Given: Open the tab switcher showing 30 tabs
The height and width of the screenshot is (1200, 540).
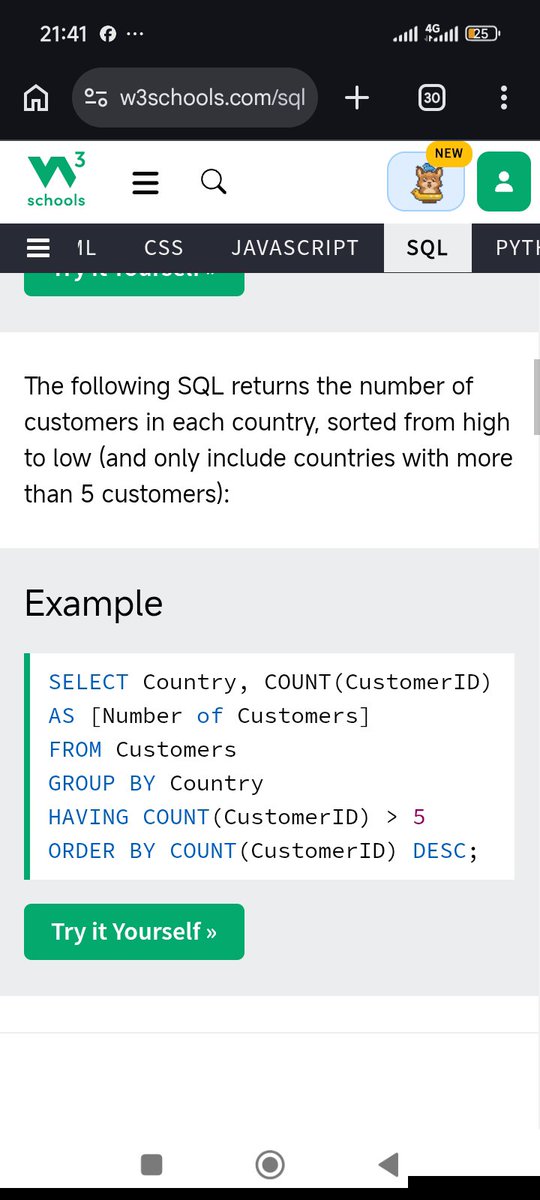Looking at the screenshot, I should 432,97.
